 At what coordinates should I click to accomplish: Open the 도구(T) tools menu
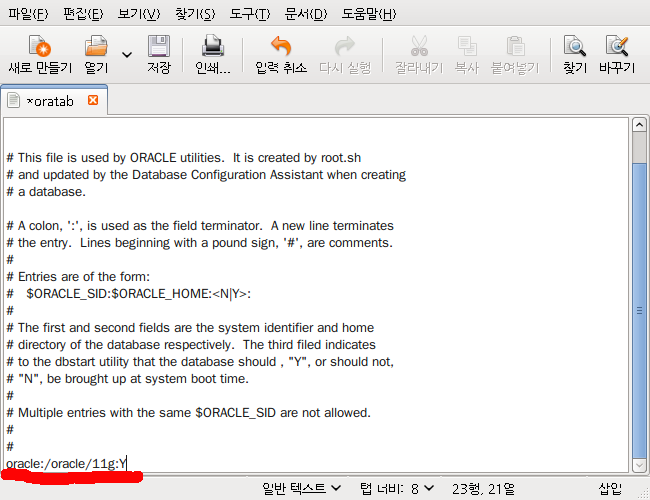pos(250,14)
